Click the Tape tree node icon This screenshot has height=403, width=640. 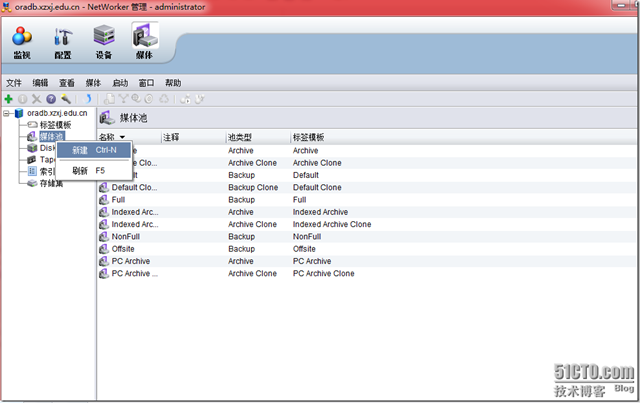click(32, 160)
